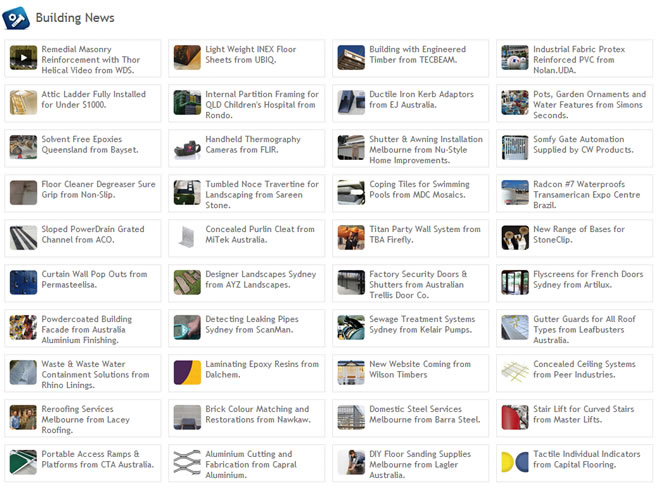656x488 pixels.
Task: Open Radcon #7 Waterproofs Transamerican Expo Centre
Action: (x=587, y=195)
